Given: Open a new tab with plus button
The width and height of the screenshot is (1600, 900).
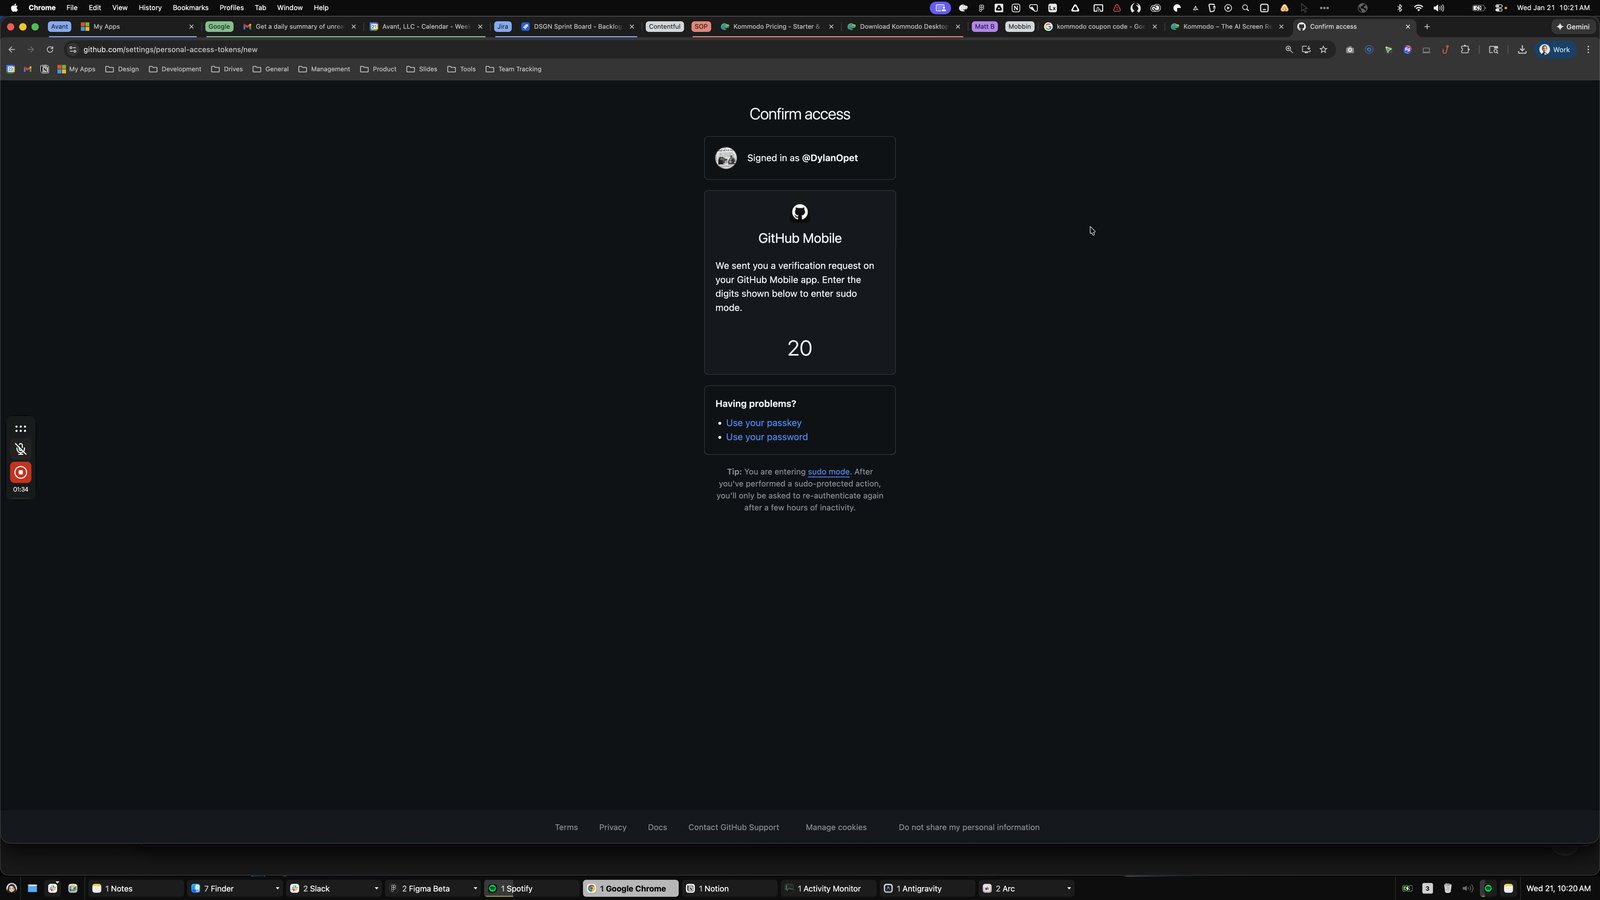Looking at the screenshot, I should 1427,27.
